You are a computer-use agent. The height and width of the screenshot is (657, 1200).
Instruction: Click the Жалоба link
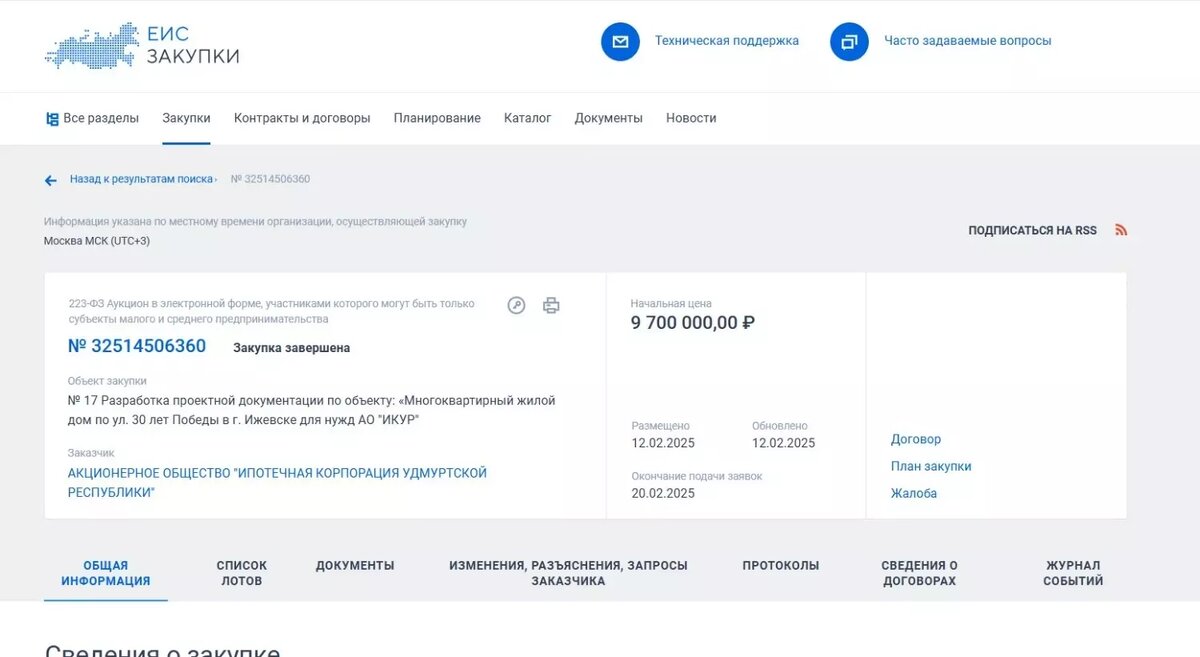tap(912, 493)
